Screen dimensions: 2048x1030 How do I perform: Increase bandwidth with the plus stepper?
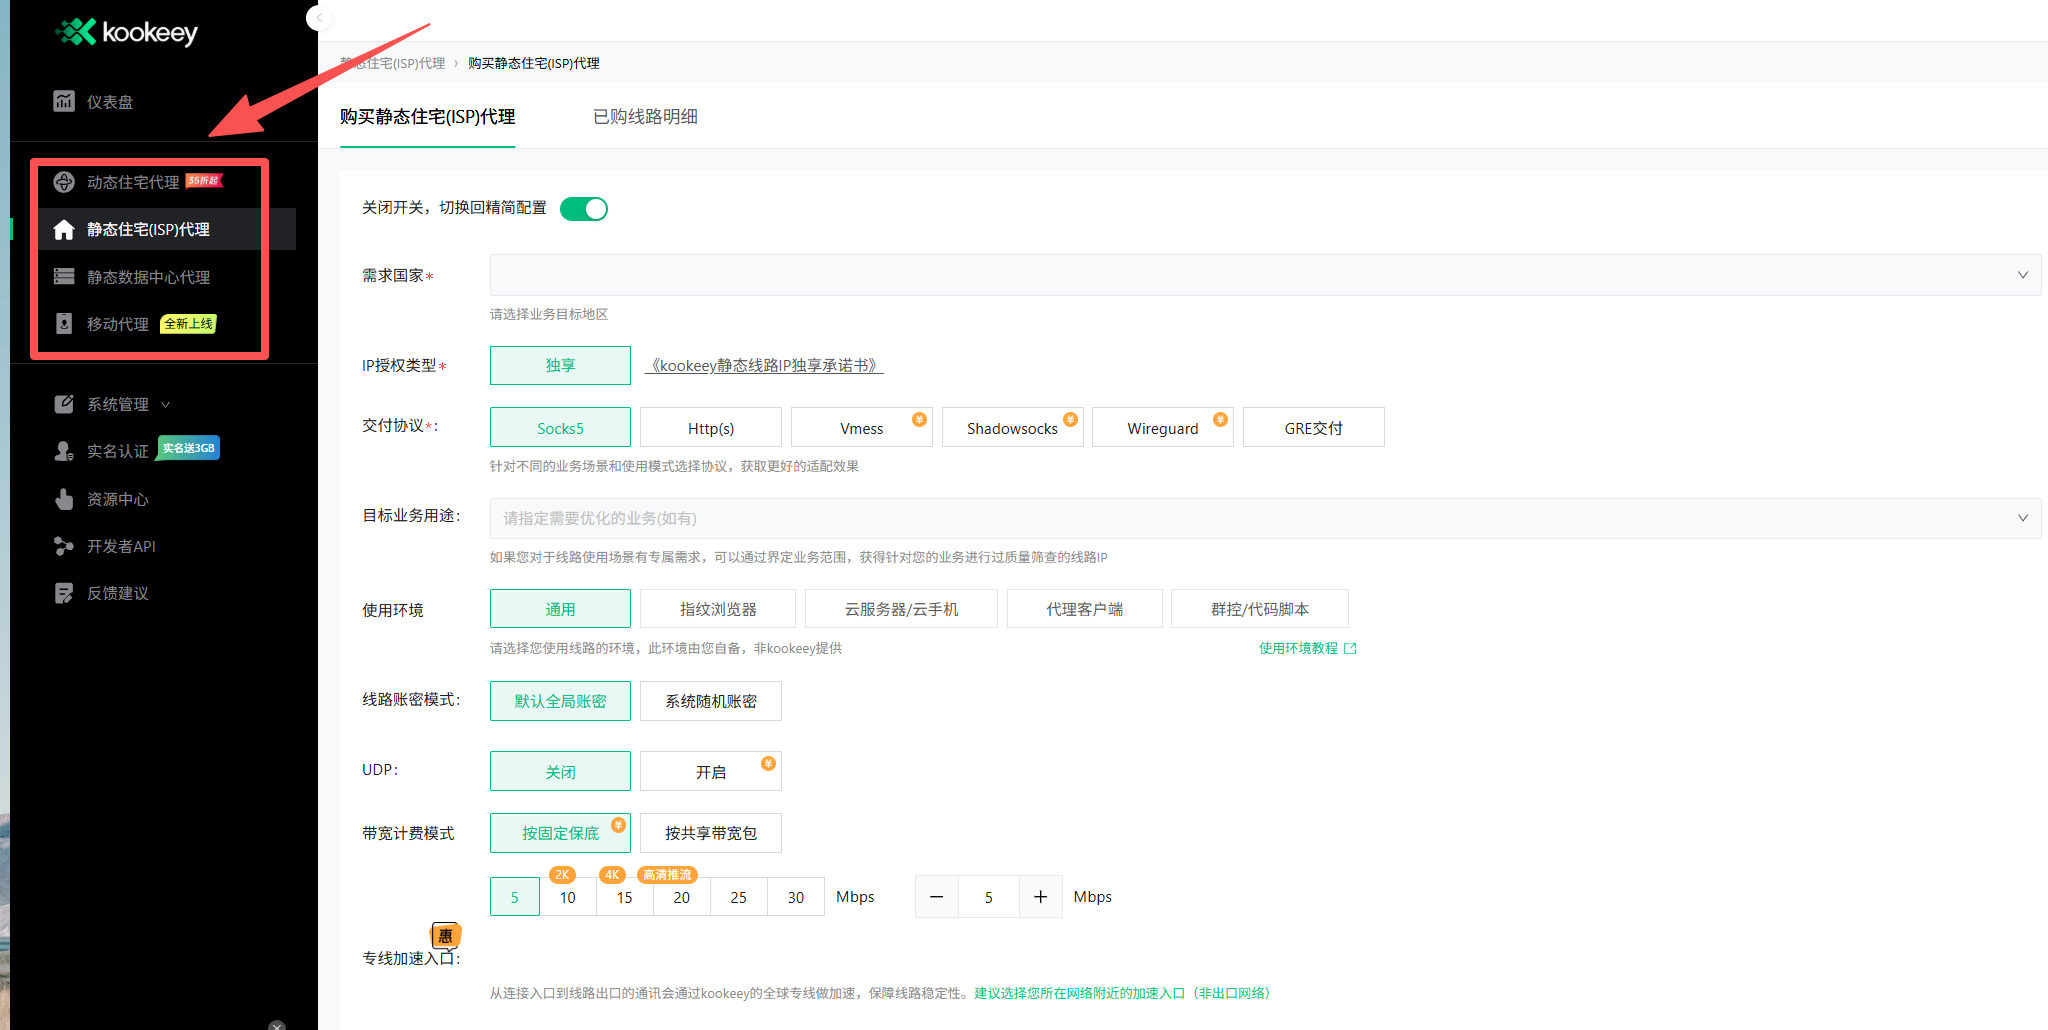(1040, 896)
